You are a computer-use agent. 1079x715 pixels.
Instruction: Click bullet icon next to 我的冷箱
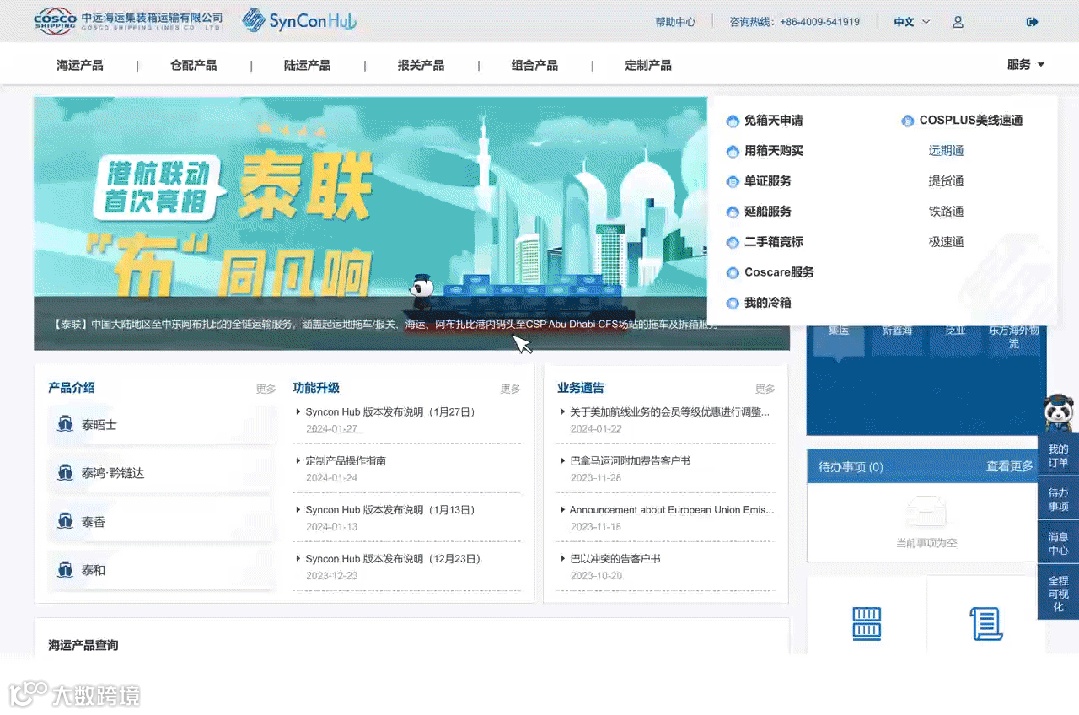pyautogui.click(x=732, y=303)
